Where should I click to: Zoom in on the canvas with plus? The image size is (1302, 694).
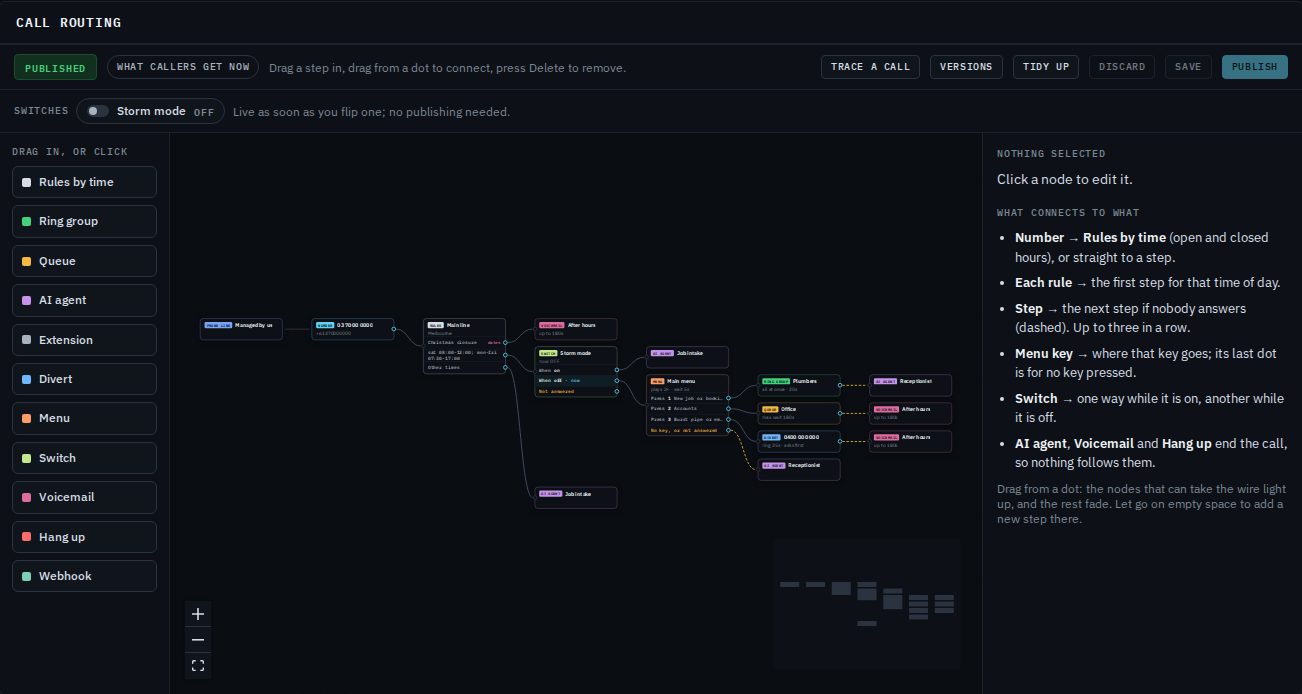point(198,614)
